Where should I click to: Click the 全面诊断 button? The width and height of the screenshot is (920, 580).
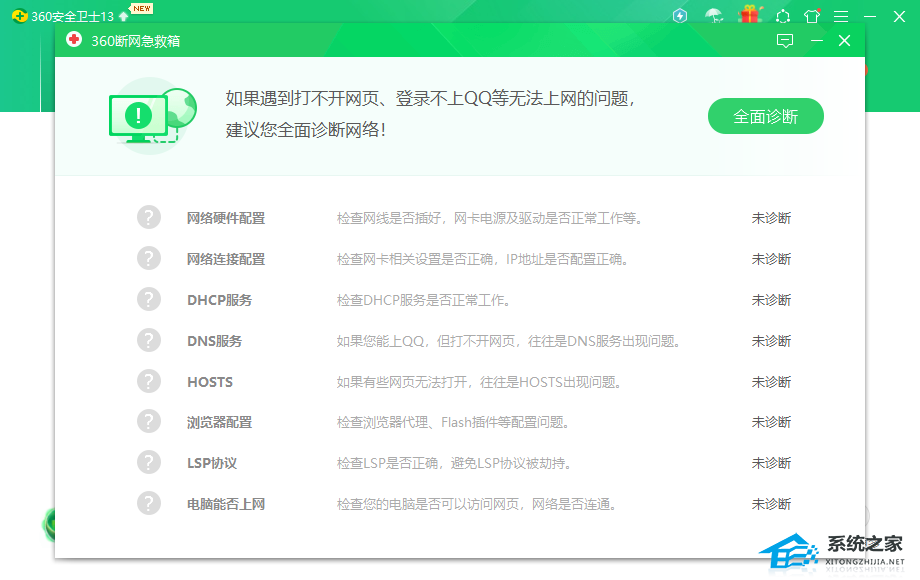pos(765,116)
